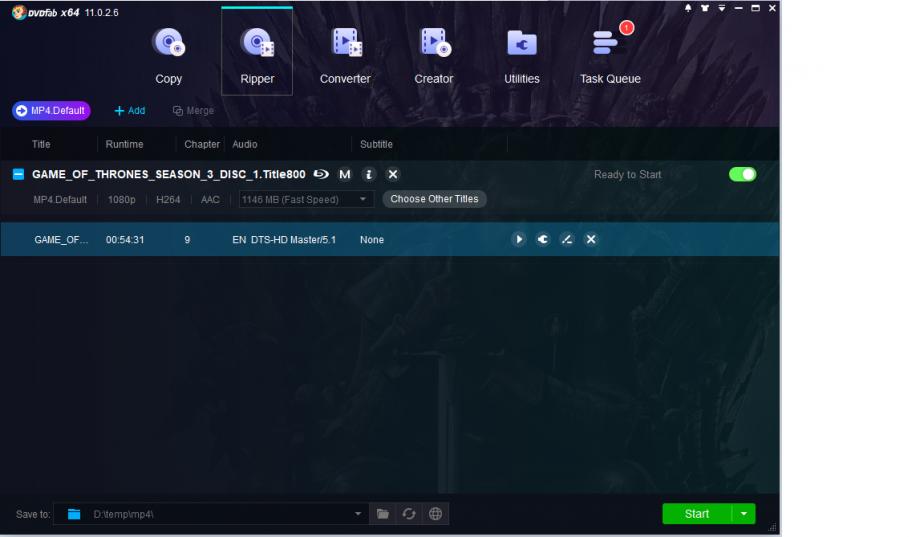This screenshot has width=924, height=537.
Task: Click the Save to path field
Action: 211,514
